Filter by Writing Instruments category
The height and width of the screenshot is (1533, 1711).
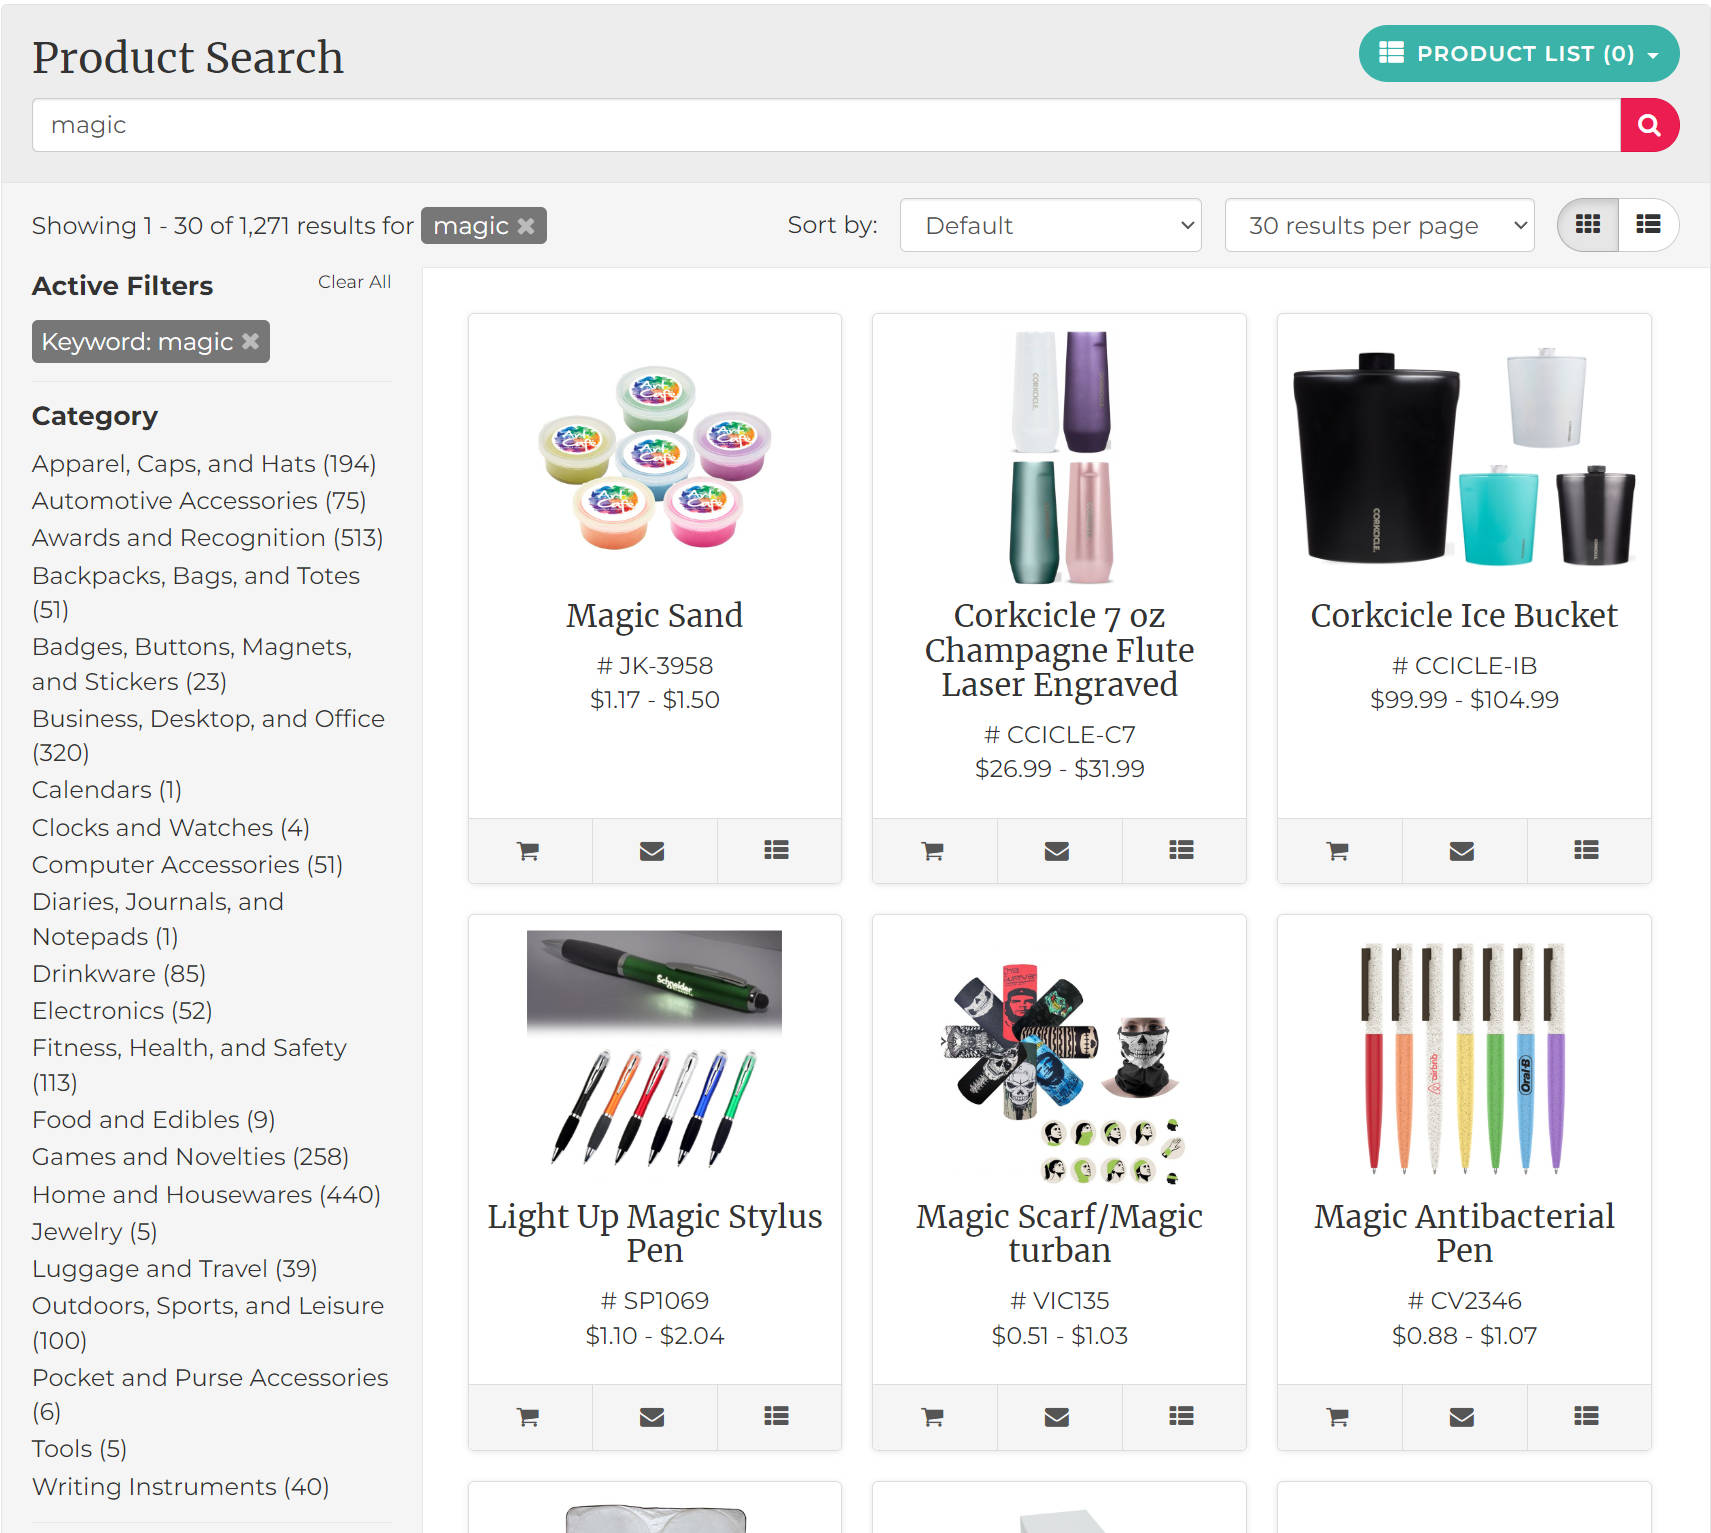point(181,1487)
